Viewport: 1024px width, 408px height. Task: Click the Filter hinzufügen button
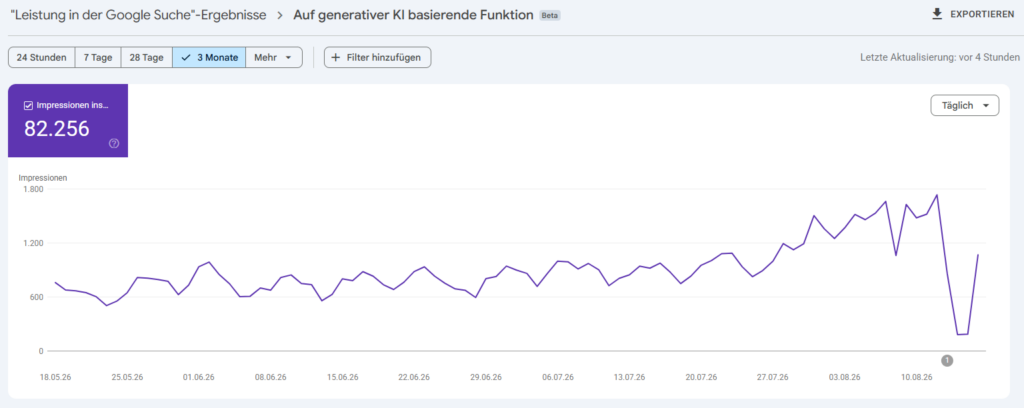377,57
